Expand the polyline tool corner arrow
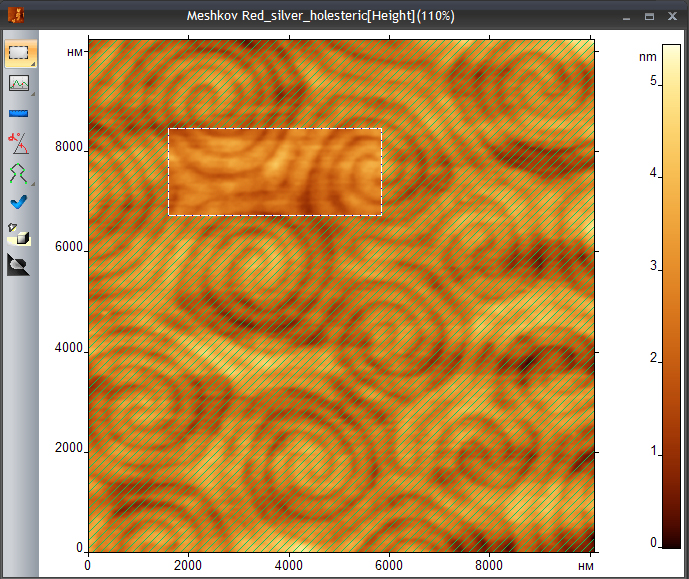Image resolution: width=689 pixels, height=579 pixels. pyautogui.click(x=33, y=184)
